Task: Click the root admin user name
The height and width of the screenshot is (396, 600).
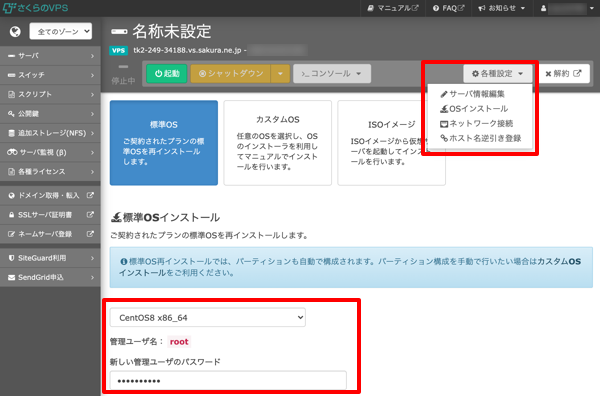Action: click(x=179, y=342)
